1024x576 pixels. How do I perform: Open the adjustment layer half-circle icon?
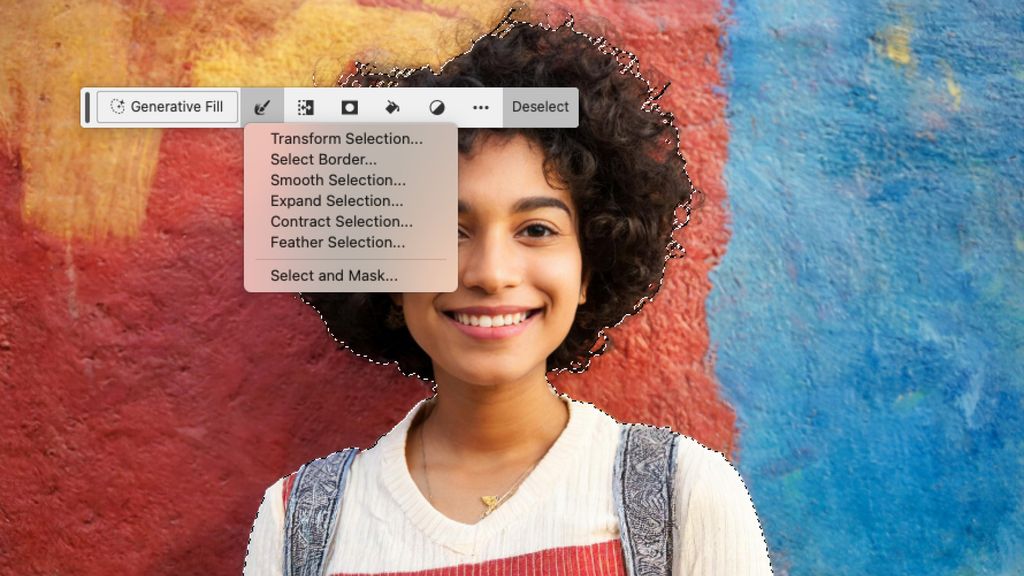[437, 107]
